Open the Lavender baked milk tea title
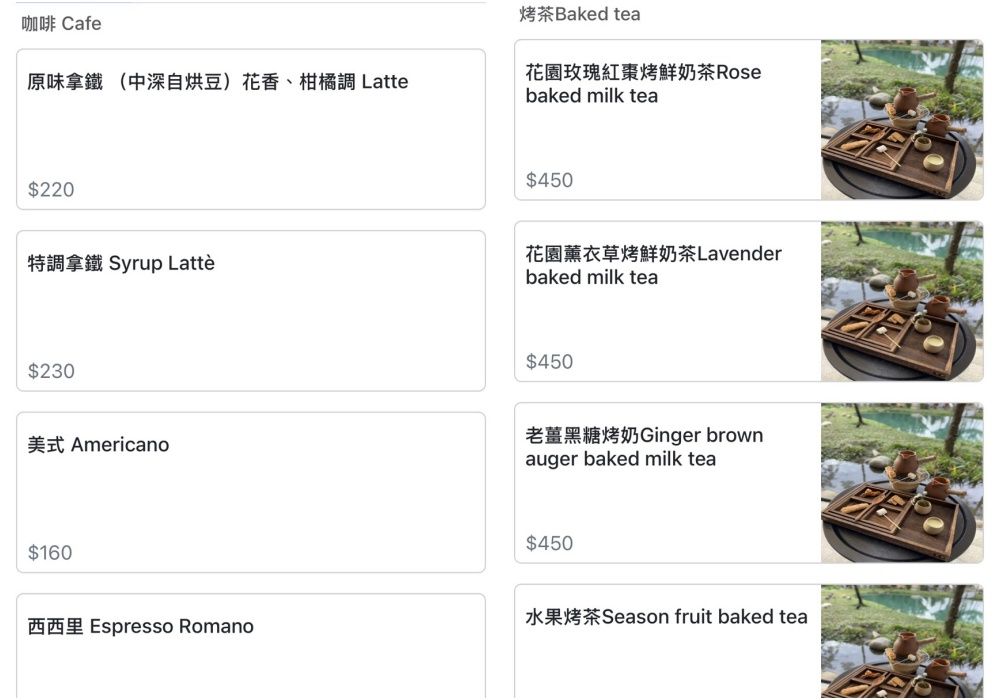This screenshot has width=1000, height=700. click(x=653, y=265)
